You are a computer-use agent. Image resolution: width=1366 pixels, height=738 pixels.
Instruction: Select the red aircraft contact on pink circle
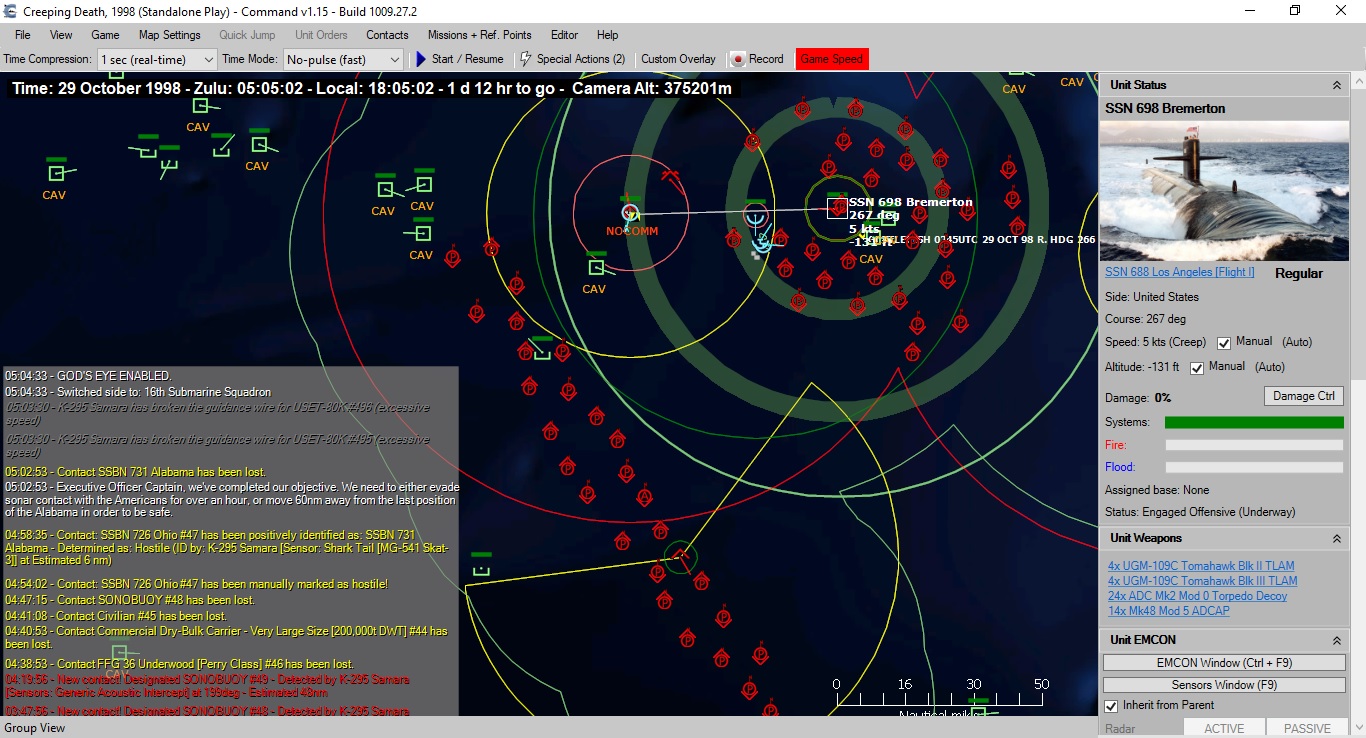671,177
